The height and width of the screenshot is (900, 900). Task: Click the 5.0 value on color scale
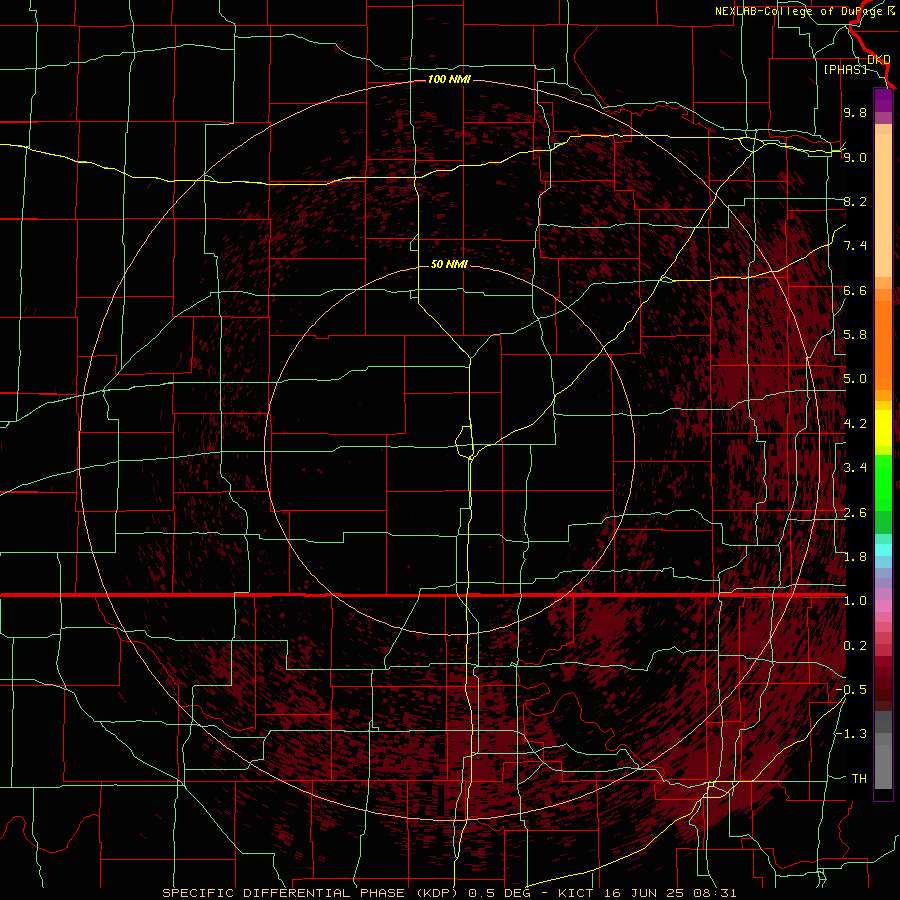855,379
